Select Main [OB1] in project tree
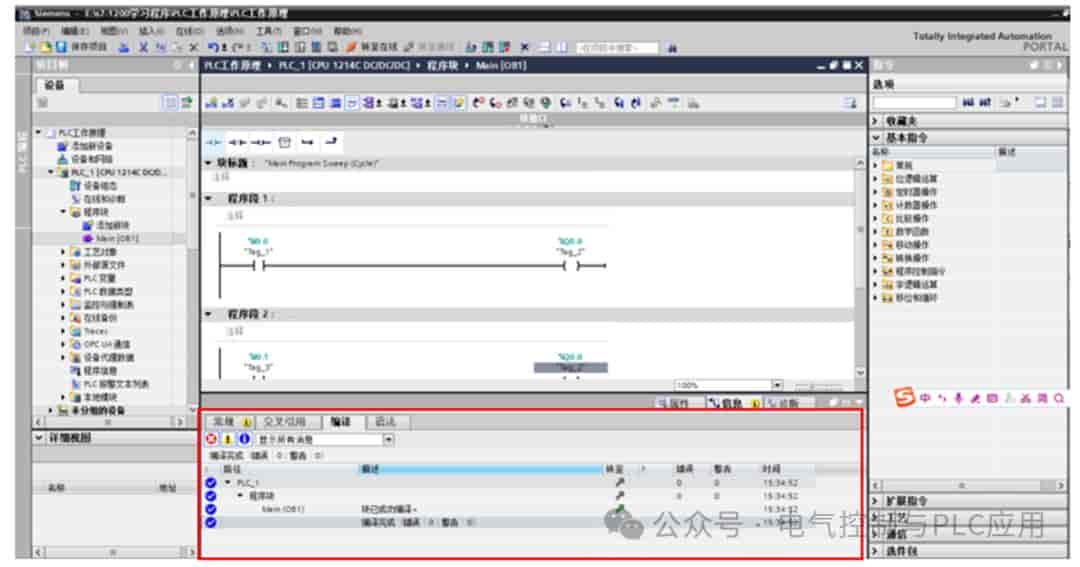Screen dimensions: 1080x567 [x=111, y=238]
